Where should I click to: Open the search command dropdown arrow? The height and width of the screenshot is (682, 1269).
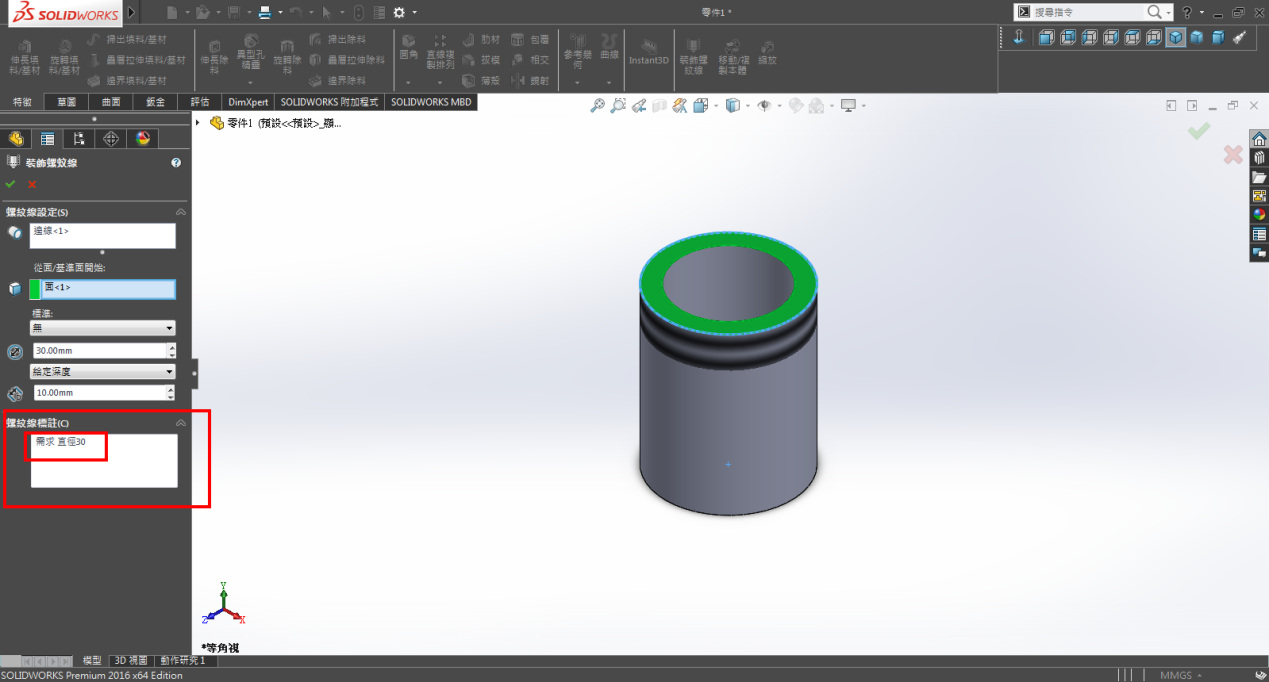1170,12
